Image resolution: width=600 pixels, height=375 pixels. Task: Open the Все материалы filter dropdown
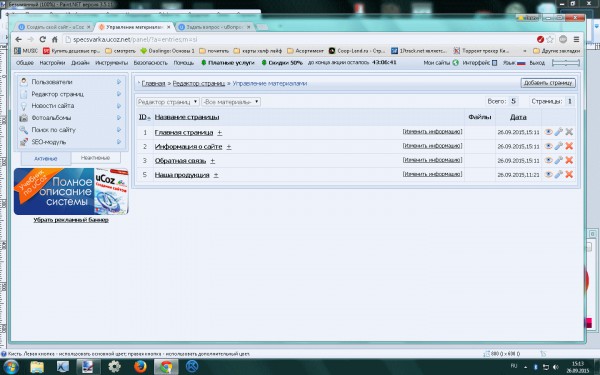(x=231, y=102)
